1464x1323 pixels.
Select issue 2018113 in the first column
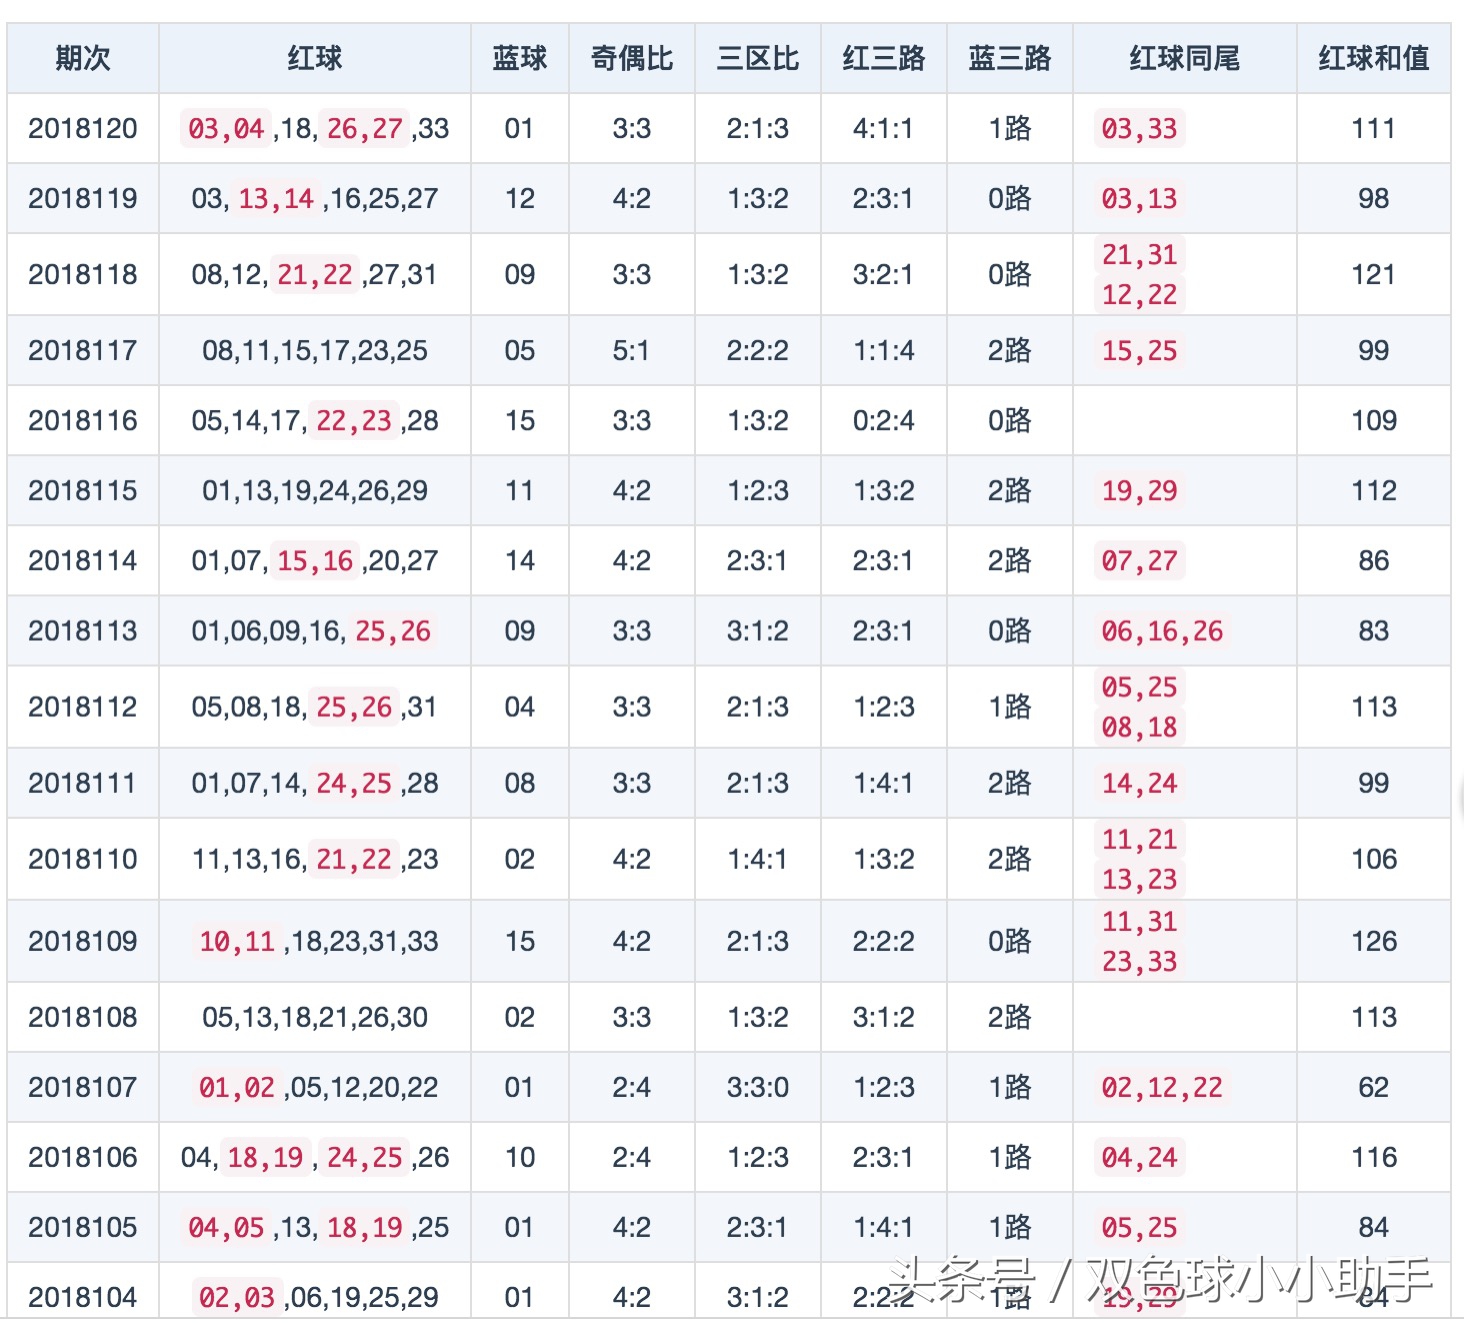click(82, 631)
